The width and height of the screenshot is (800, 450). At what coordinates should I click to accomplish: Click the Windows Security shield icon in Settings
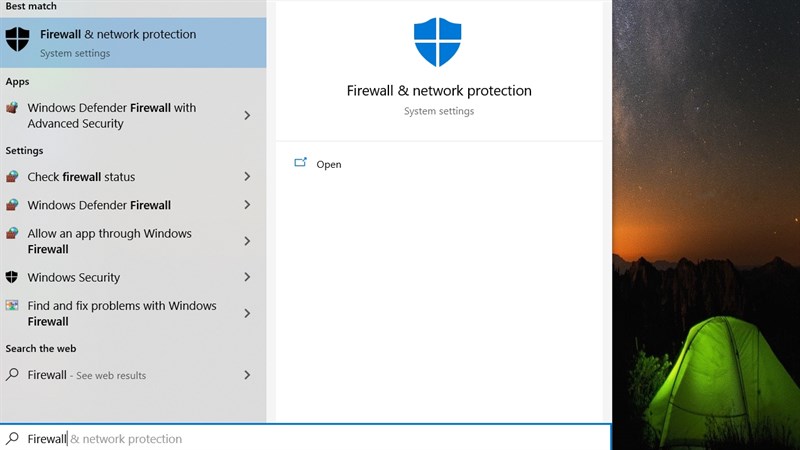pyautogui.click(x=12, y=277)
